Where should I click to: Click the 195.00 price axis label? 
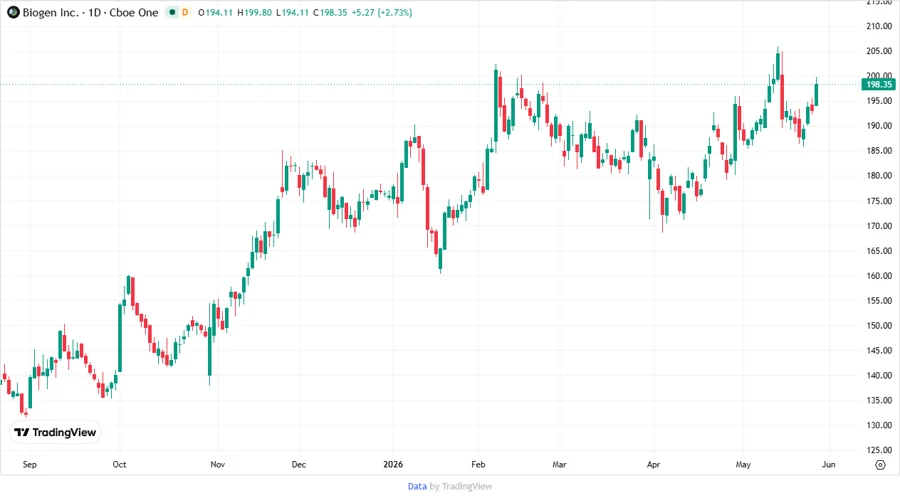[x=879, y=101]
